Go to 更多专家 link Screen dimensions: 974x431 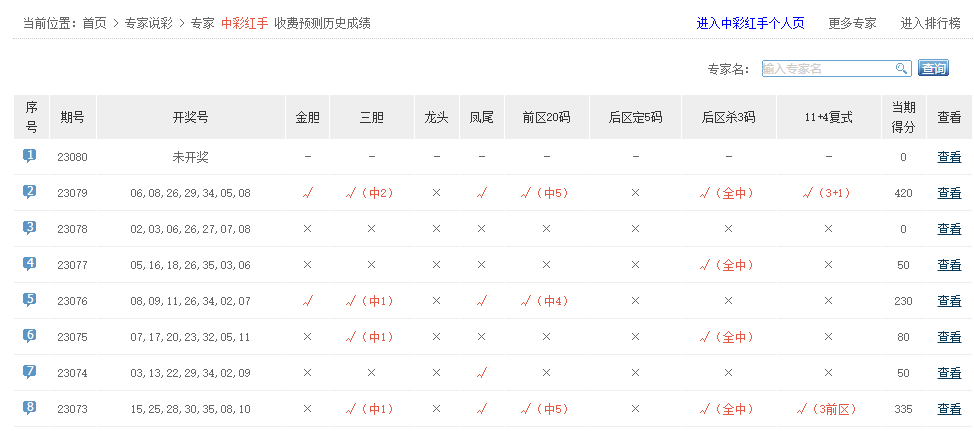tap(852, 23)
